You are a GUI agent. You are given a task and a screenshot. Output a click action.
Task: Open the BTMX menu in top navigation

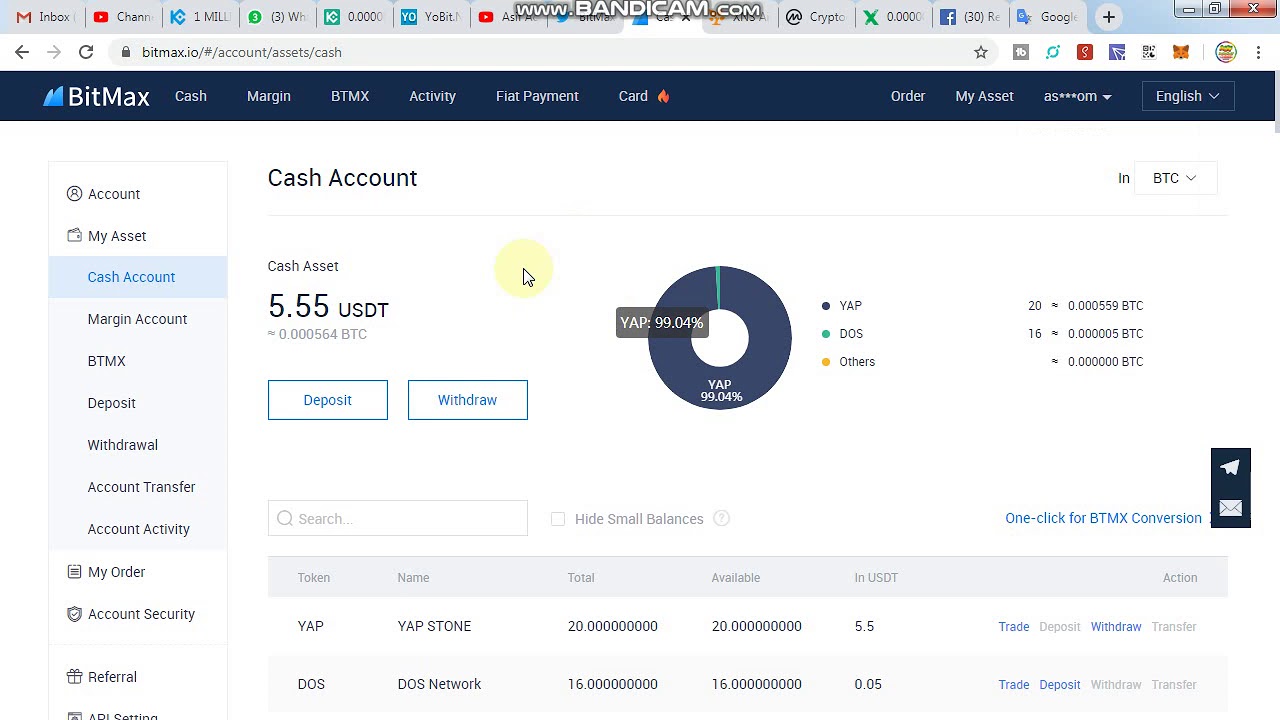tap(350, 96)
